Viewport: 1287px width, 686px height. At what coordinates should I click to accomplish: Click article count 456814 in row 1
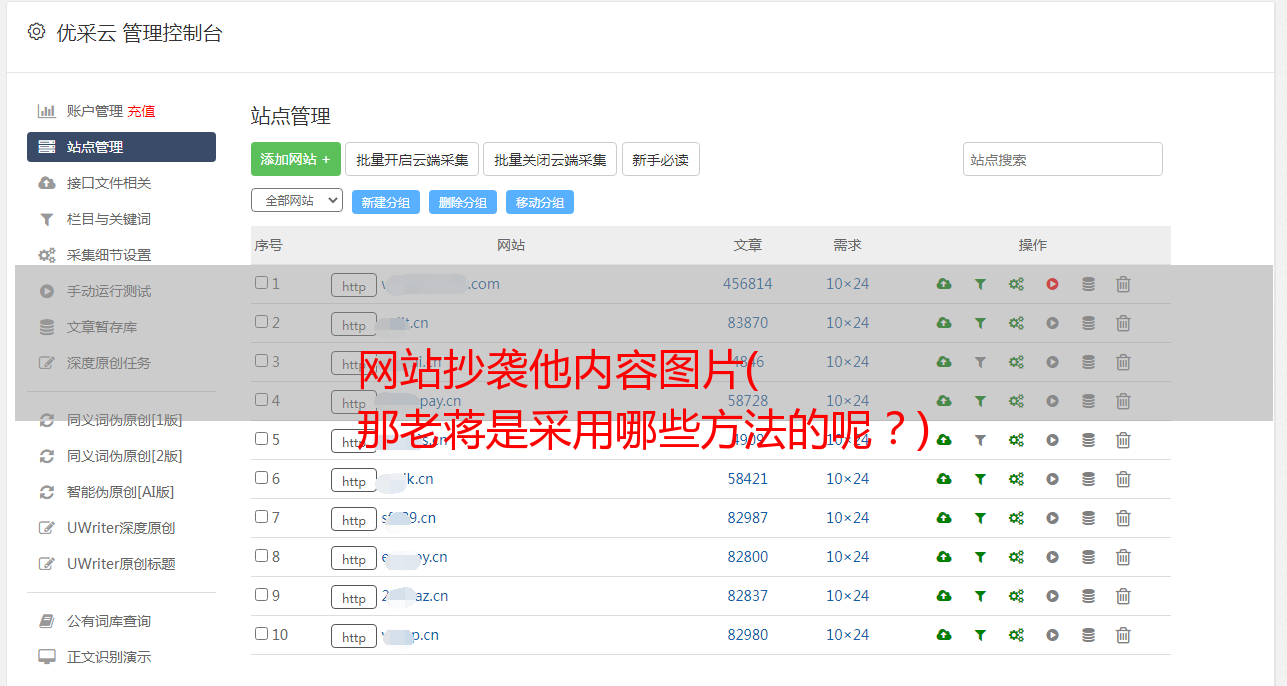click(748, 284)
